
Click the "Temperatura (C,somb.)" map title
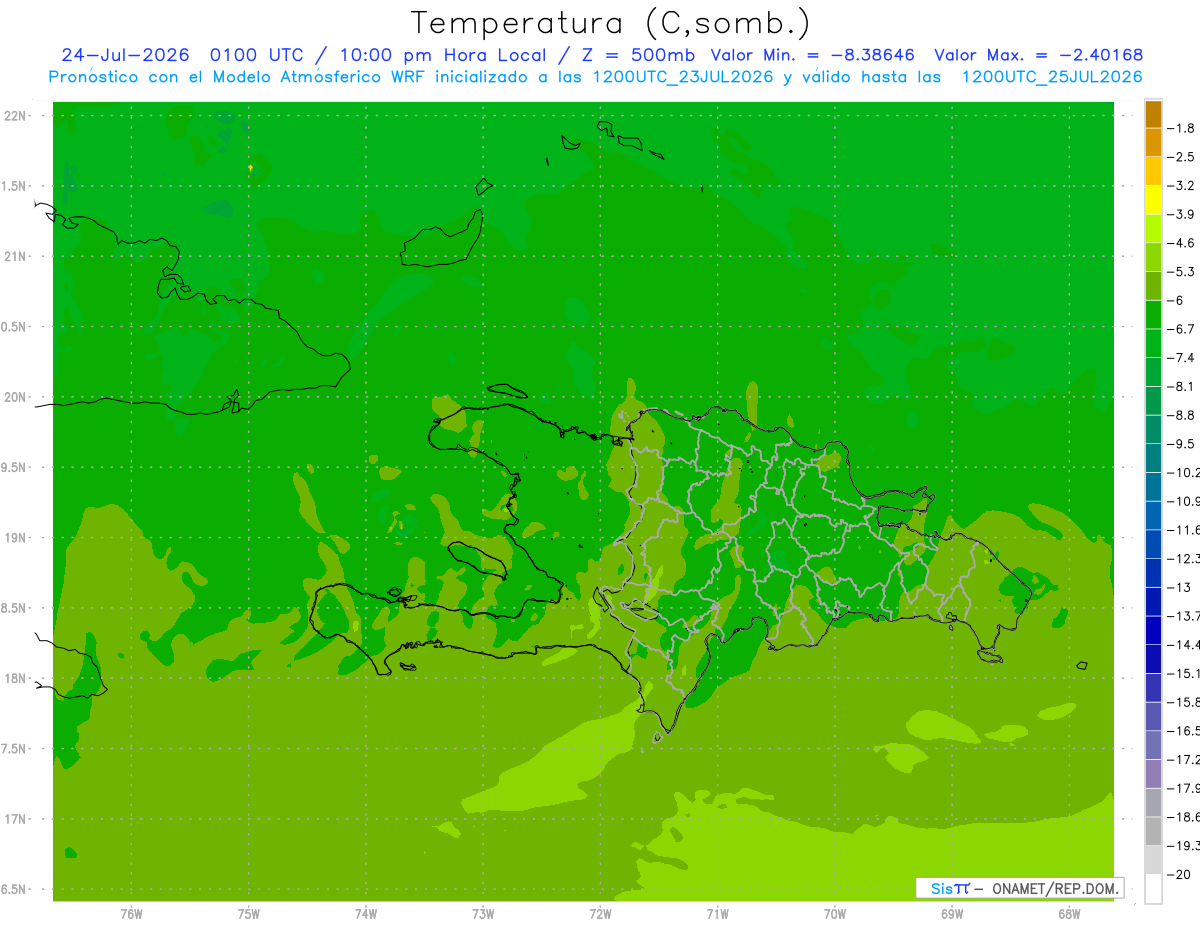pyautogui.click(x=610, y=23)
